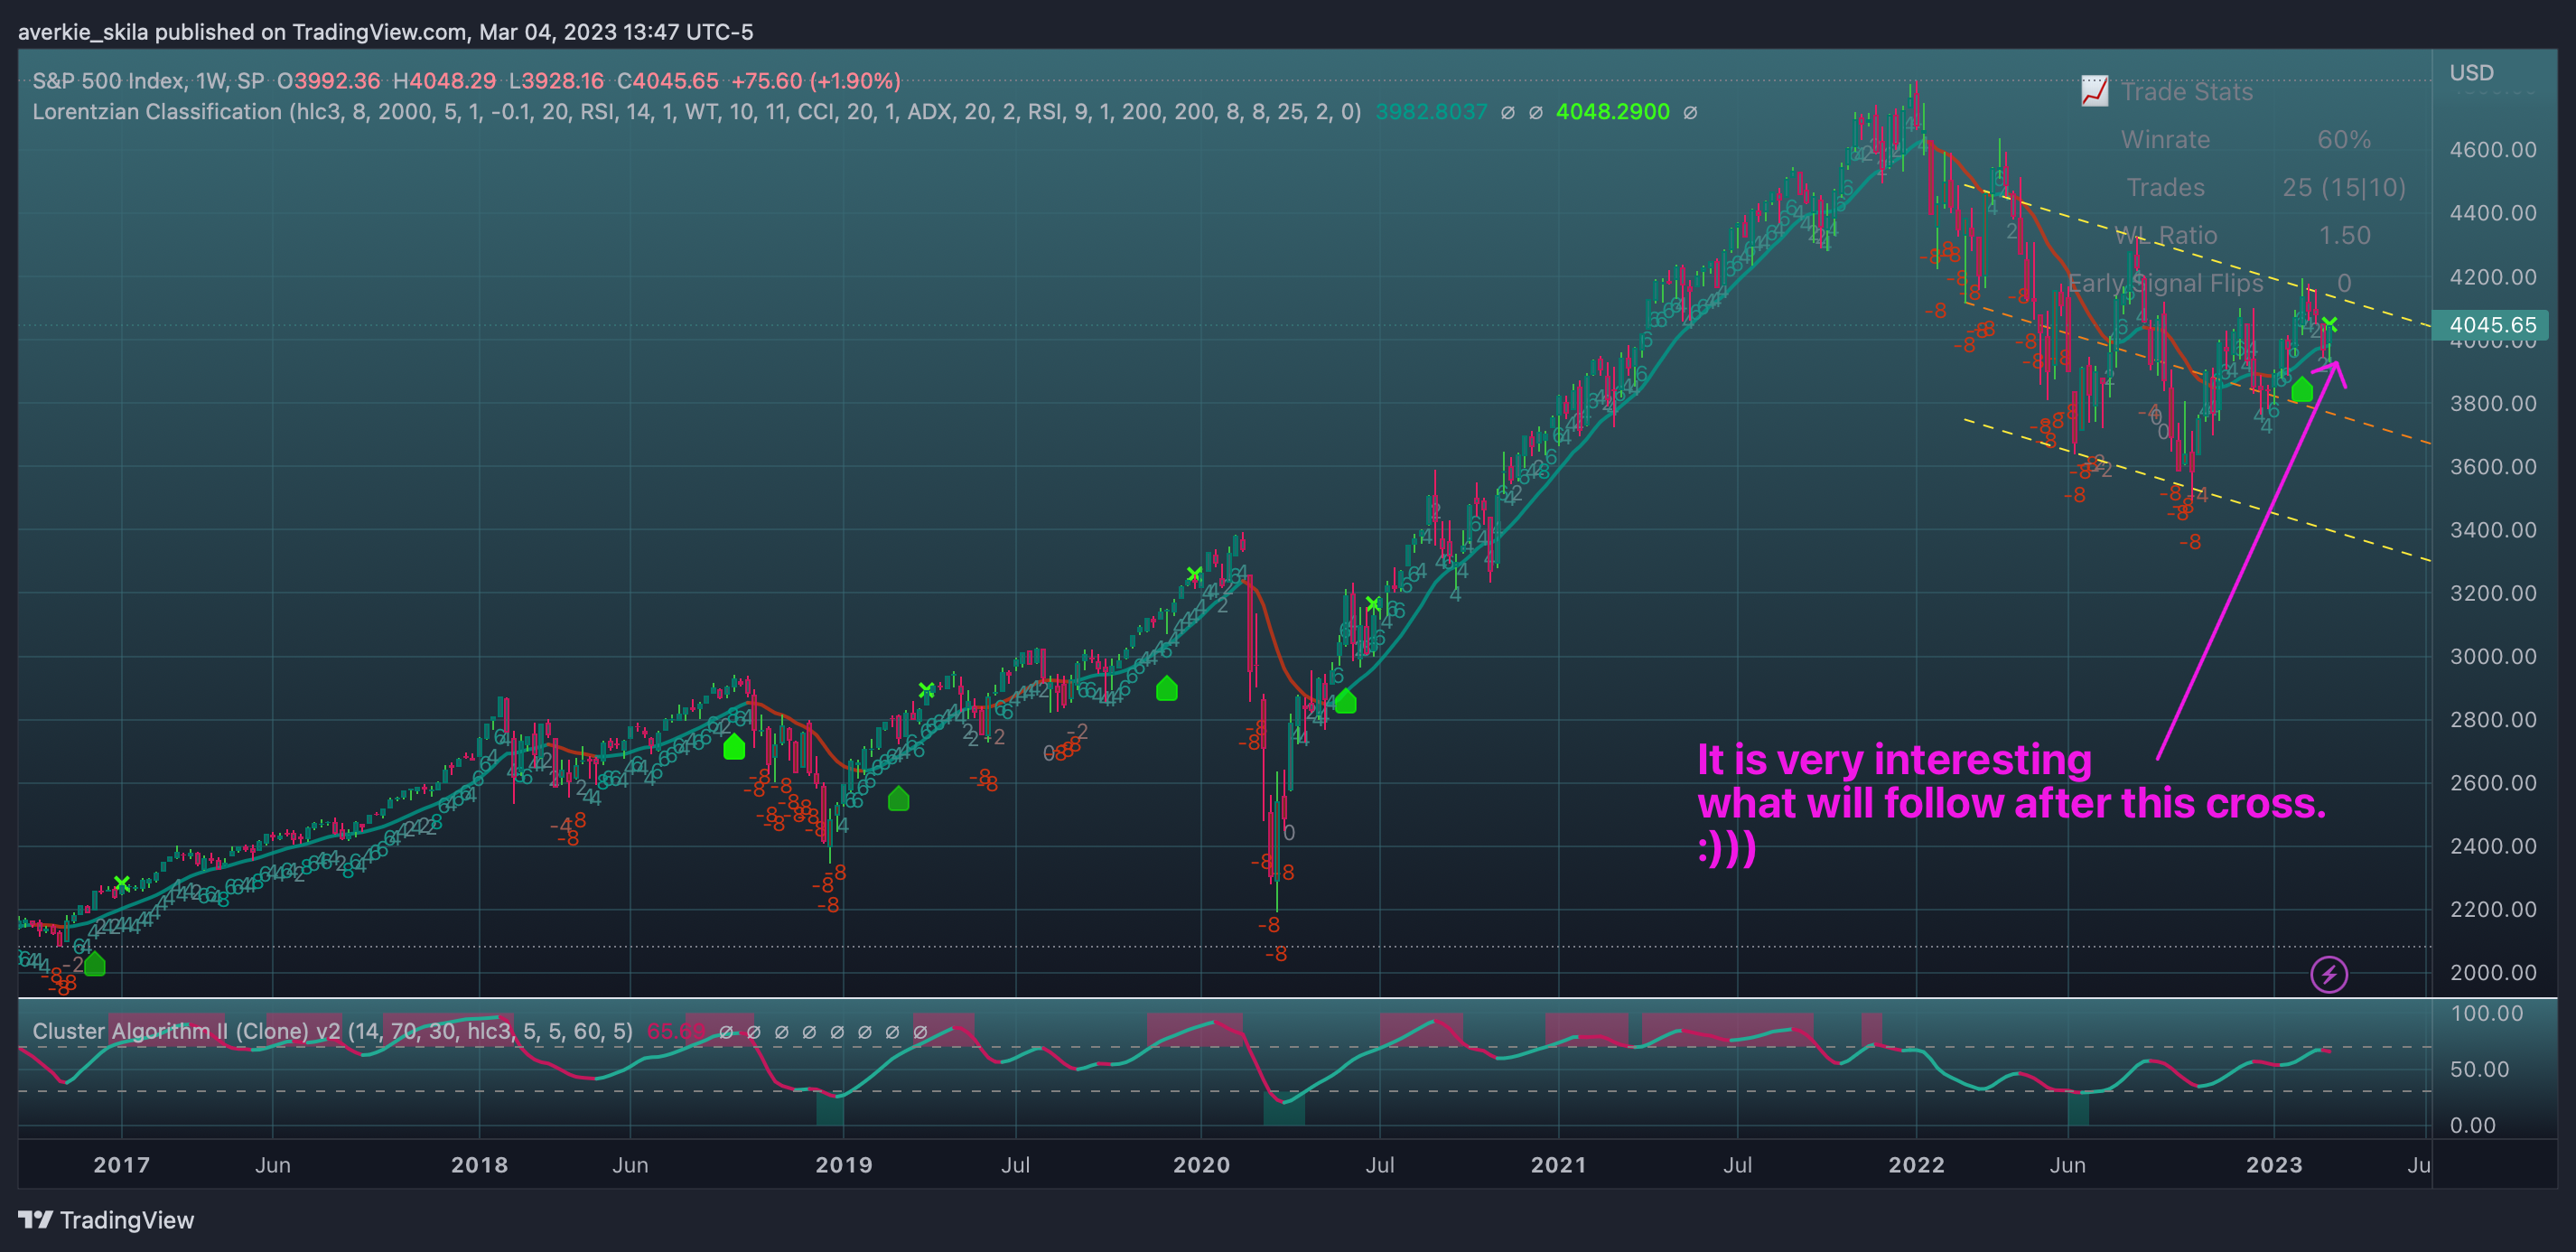Click the 3000.00 price axis label
2576x1252 pixels.
coord(2493,656)
